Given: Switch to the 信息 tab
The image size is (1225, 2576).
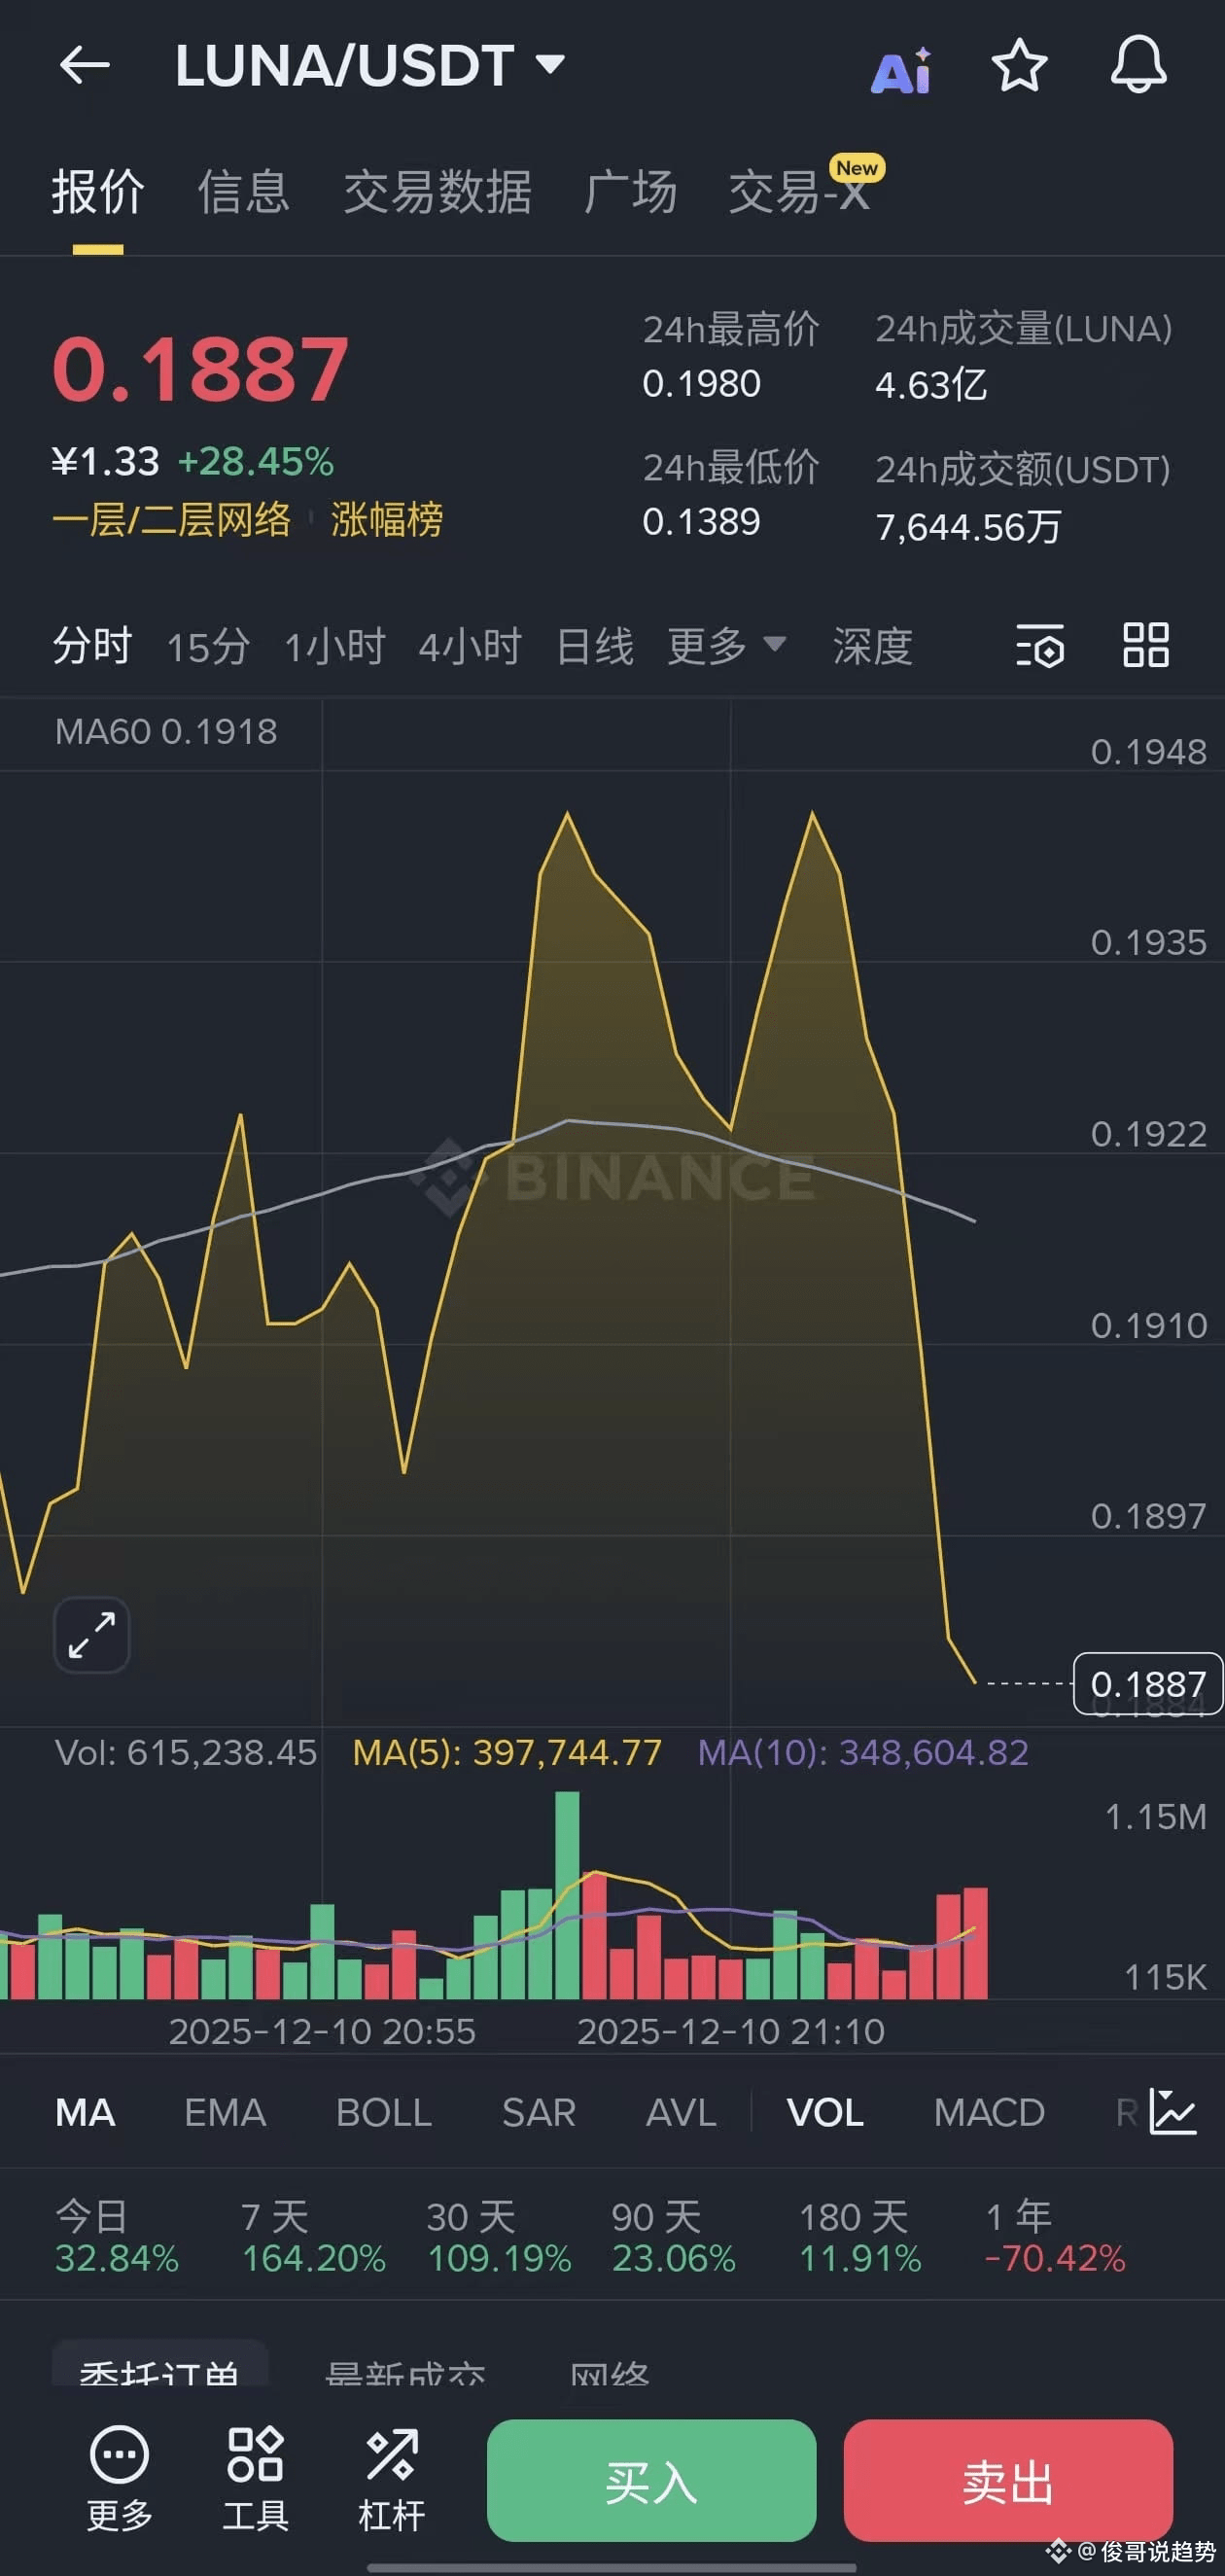Looking at the screenshot, I should [243, 191].
